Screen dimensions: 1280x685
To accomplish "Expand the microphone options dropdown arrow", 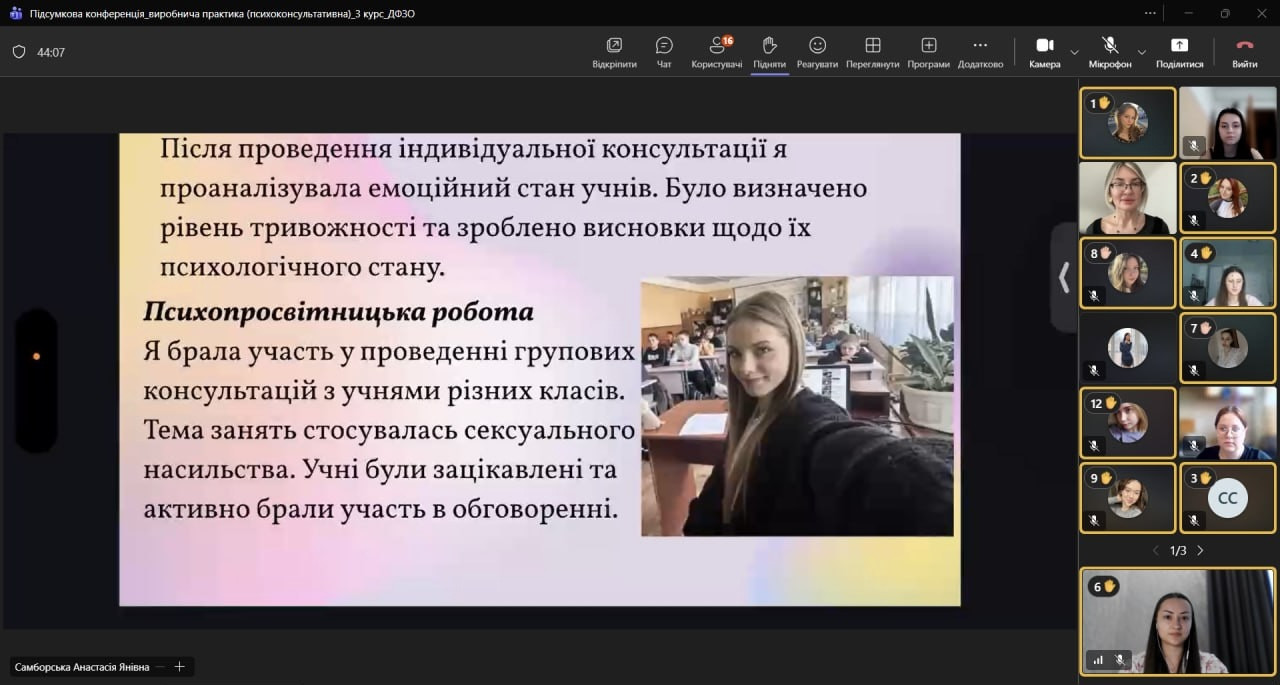I will (x=1141, y=52).
